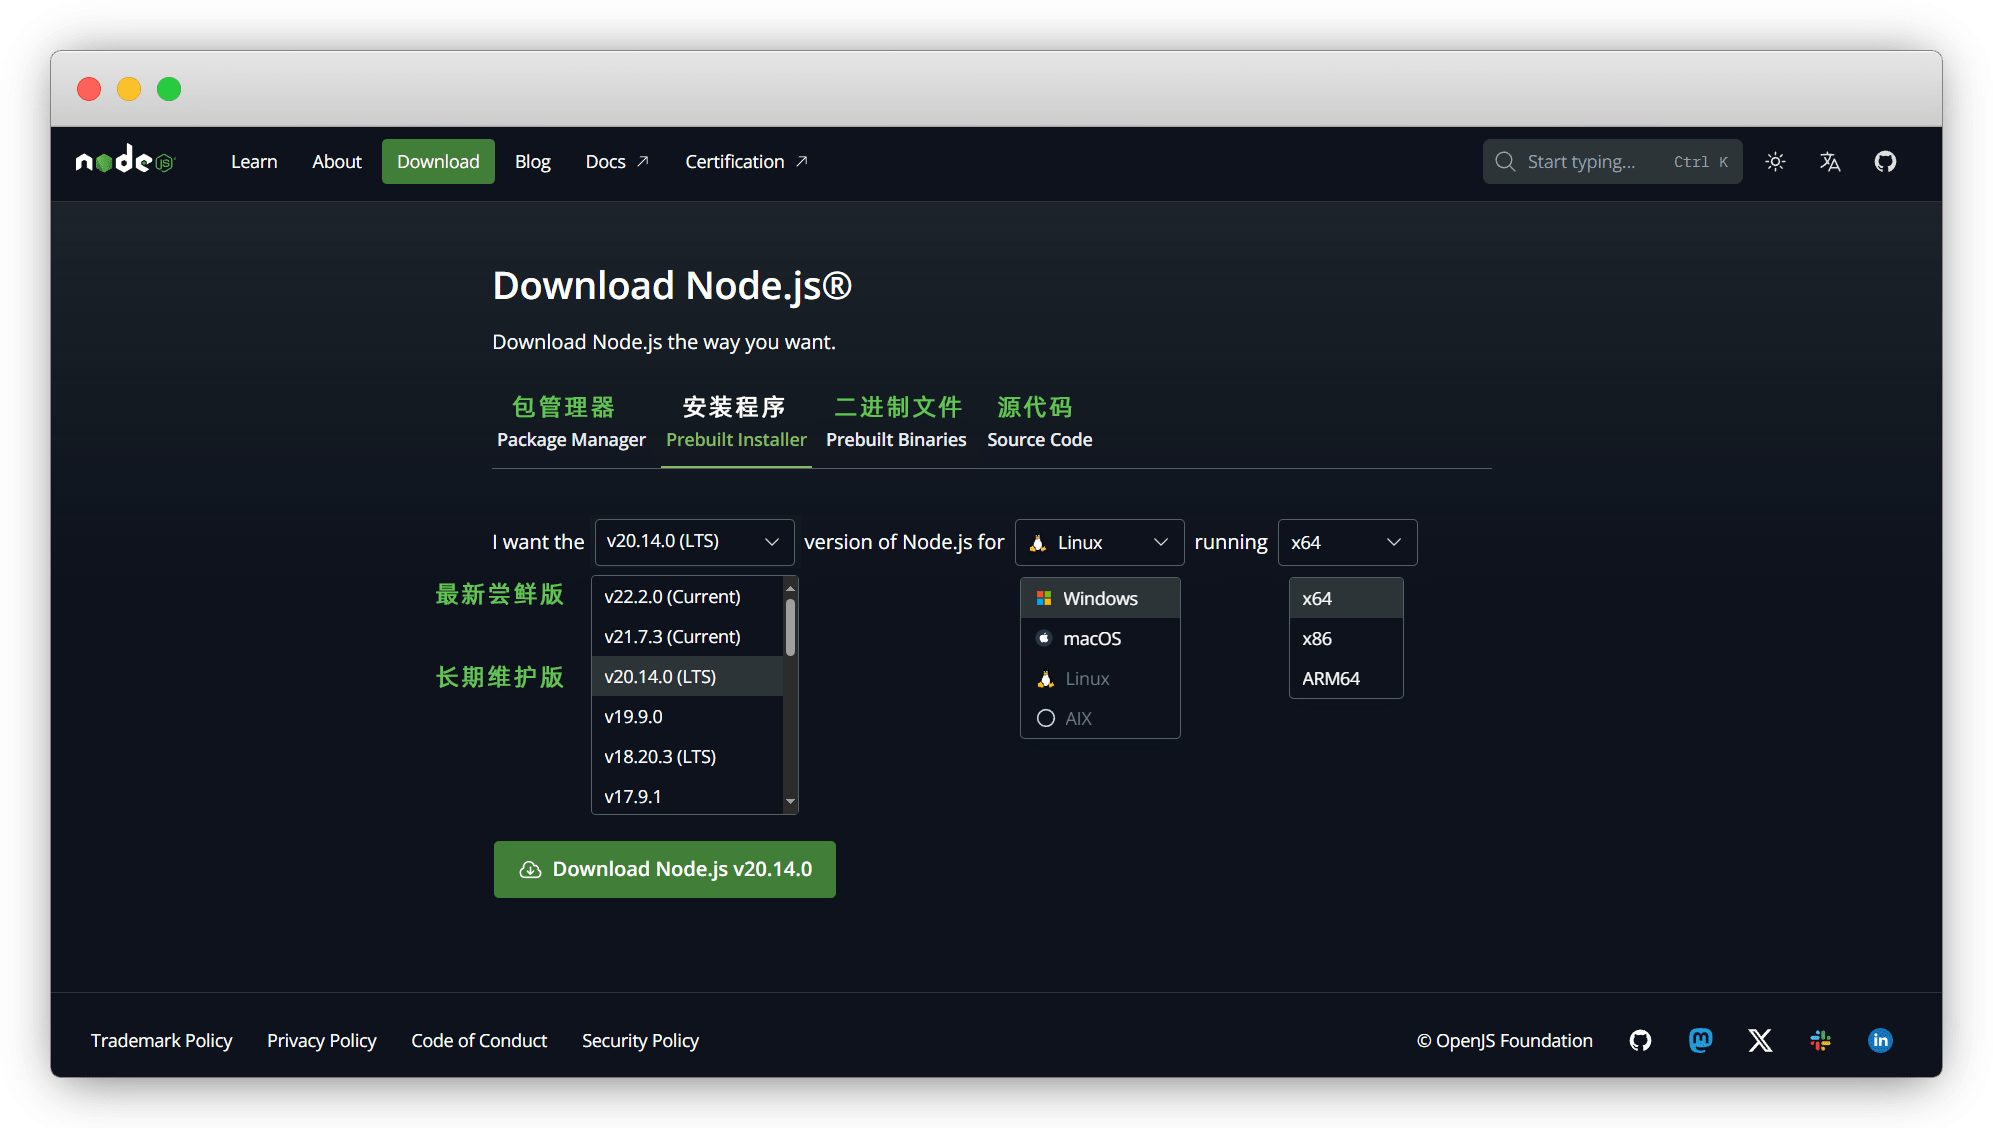
Task: Expand the Linux platform dropdown
Action: [1099, 542]
